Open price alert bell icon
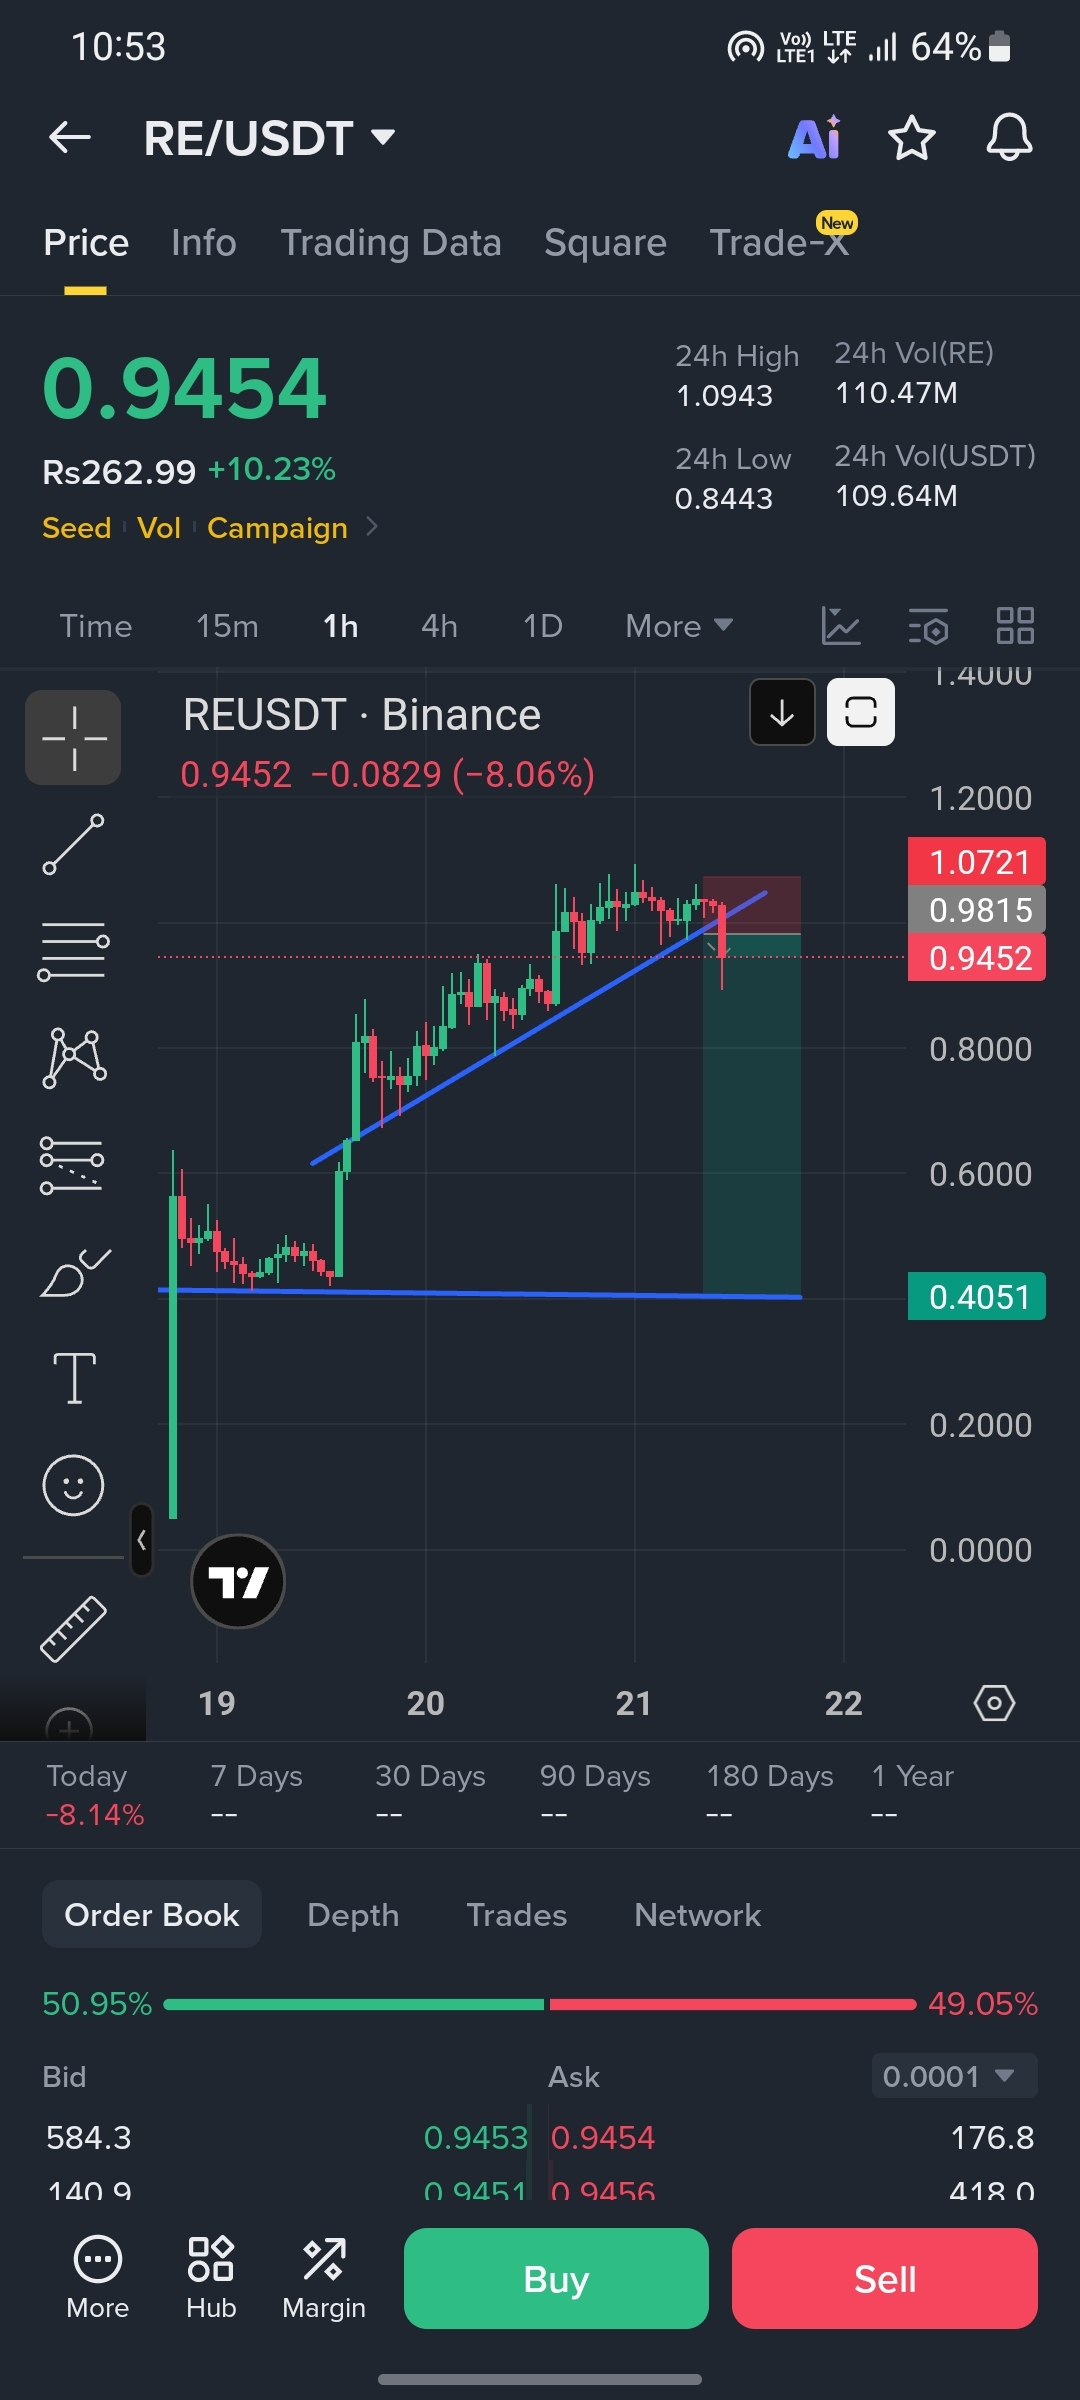This screenshot has width=1080, height=2400. pos(1009,138)
